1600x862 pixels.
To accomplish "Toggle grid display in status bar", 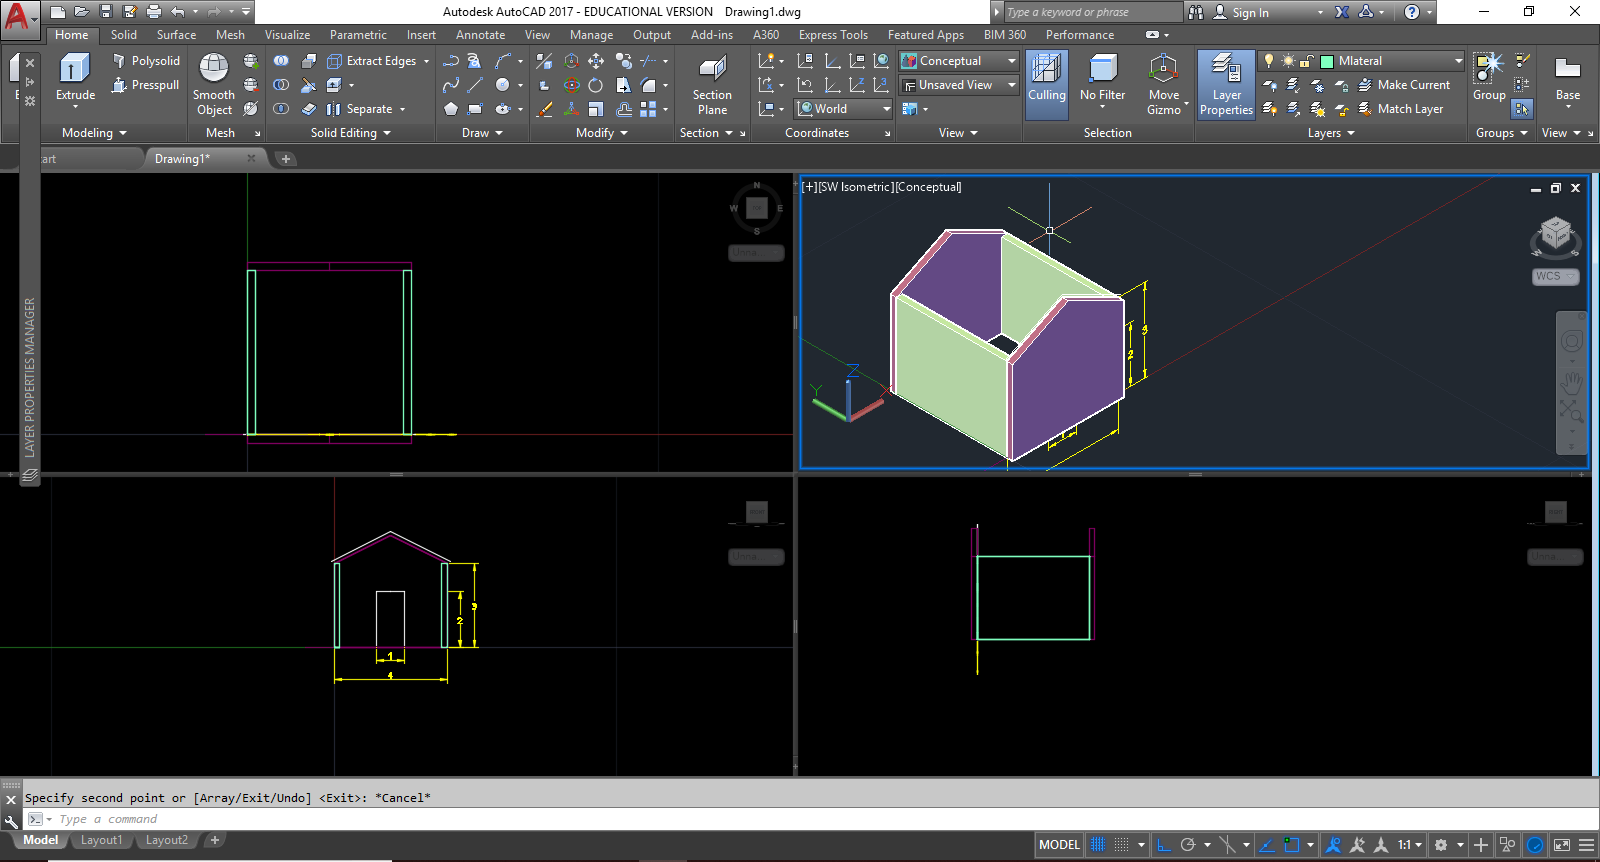I will pos(1098,845).
